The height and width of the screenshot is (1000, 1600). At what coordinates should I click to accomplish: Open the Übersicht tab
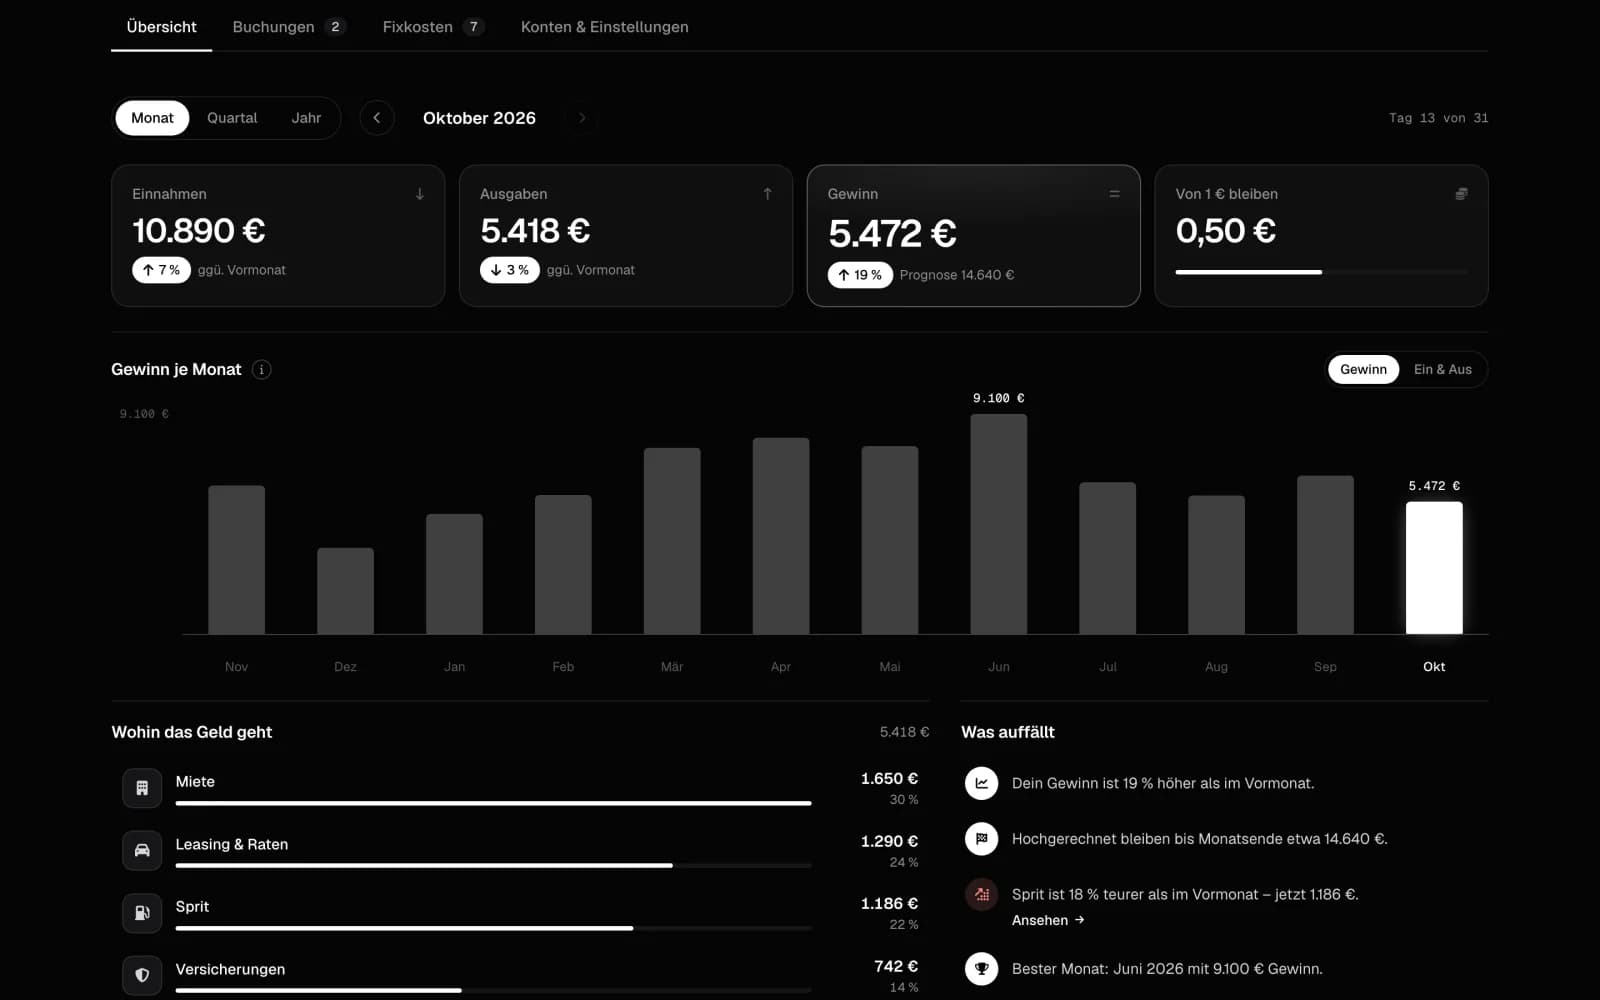[x=161, y=27]
